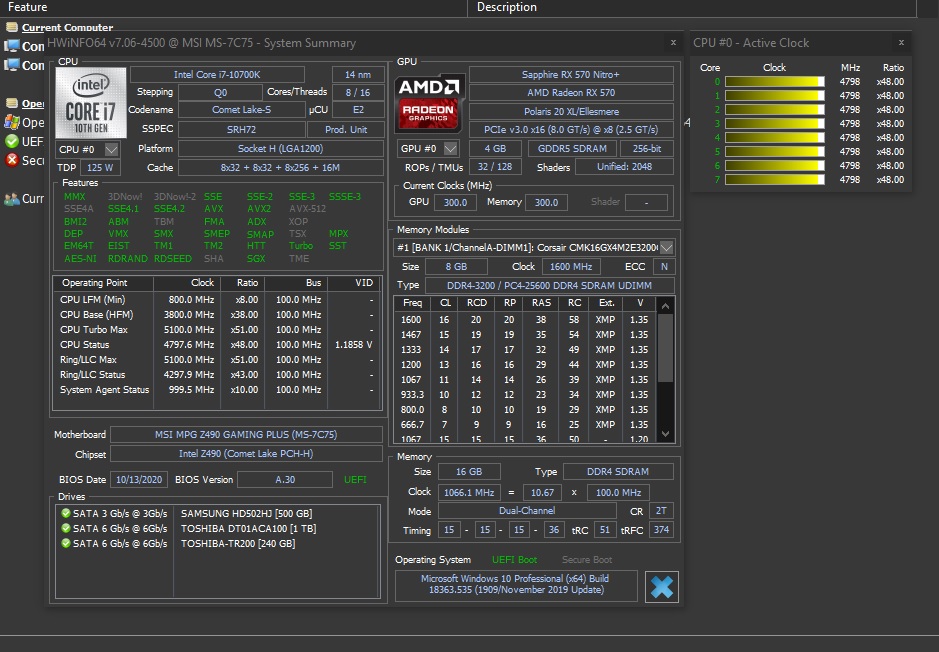This screenshot has height=652, width=939.
Task: Click the Intel Z490 chipset field
Action: coord(246,454)
